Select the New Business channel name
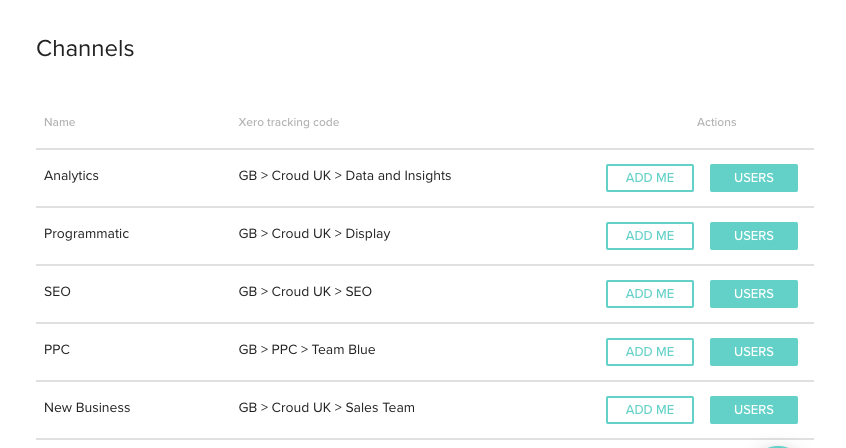The height and width of the screenshot is (448, 846). click(x=87, y=408)
